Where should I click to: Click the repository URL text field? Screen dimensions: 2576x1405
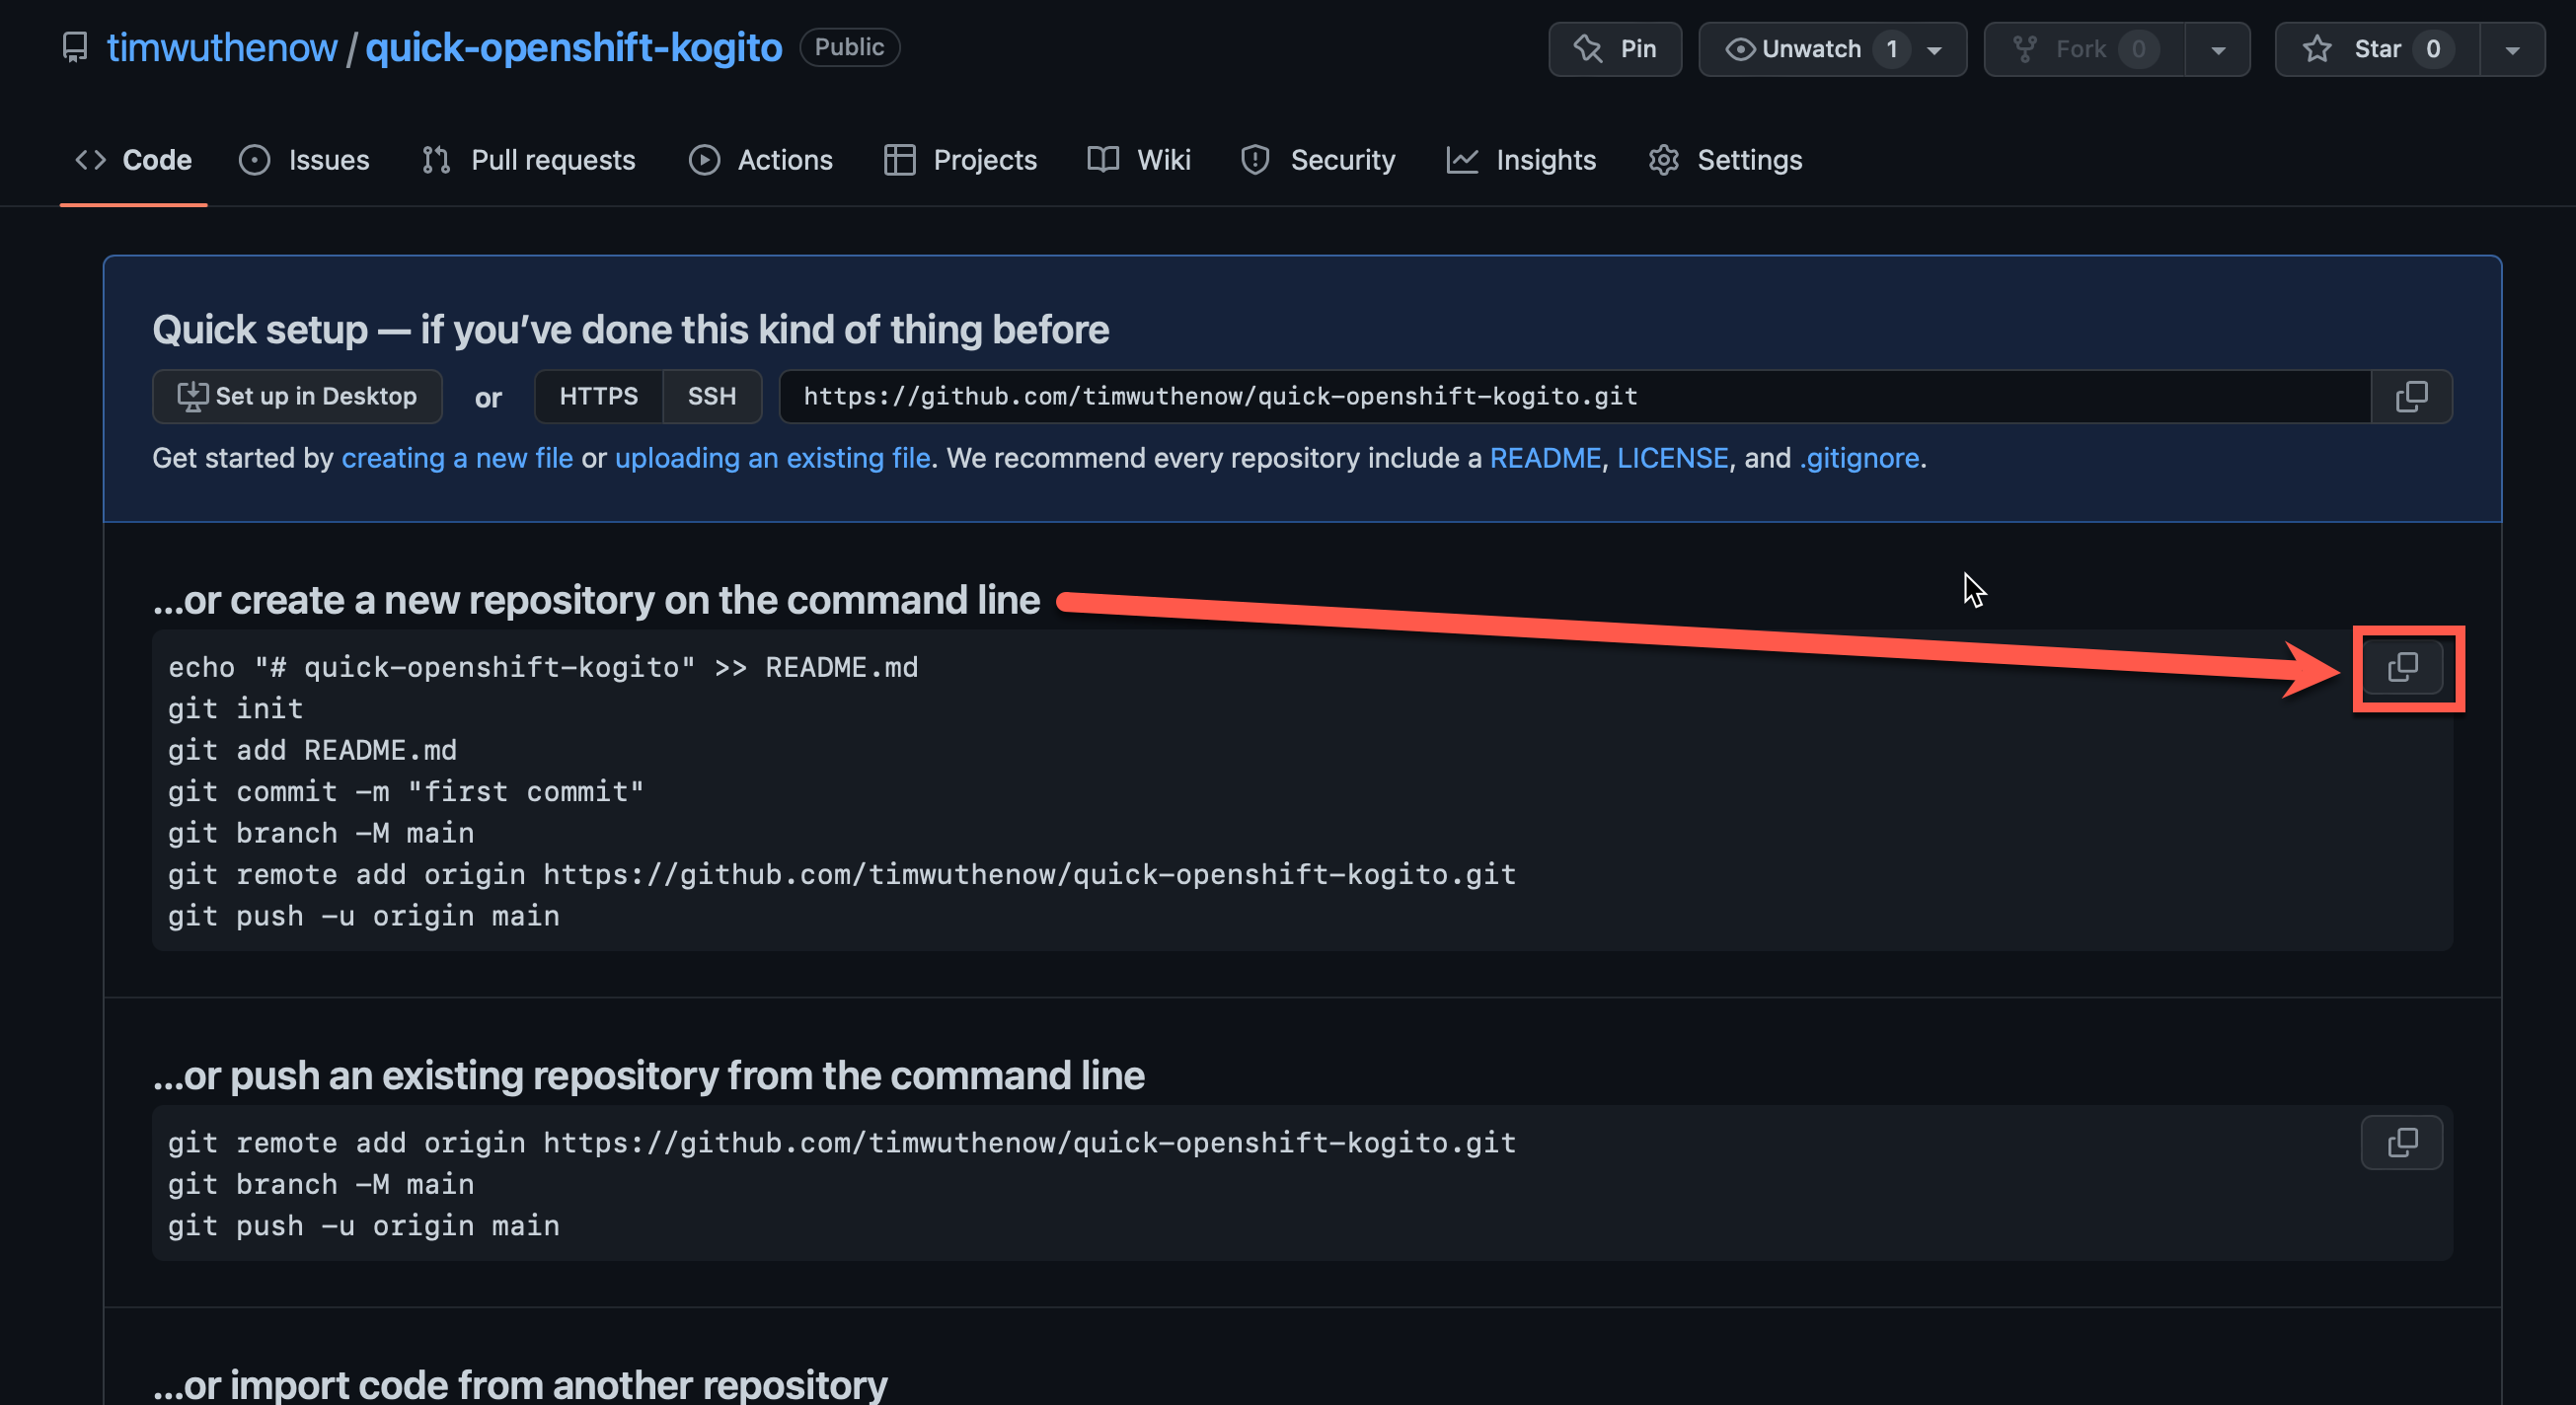[1575, 397]
